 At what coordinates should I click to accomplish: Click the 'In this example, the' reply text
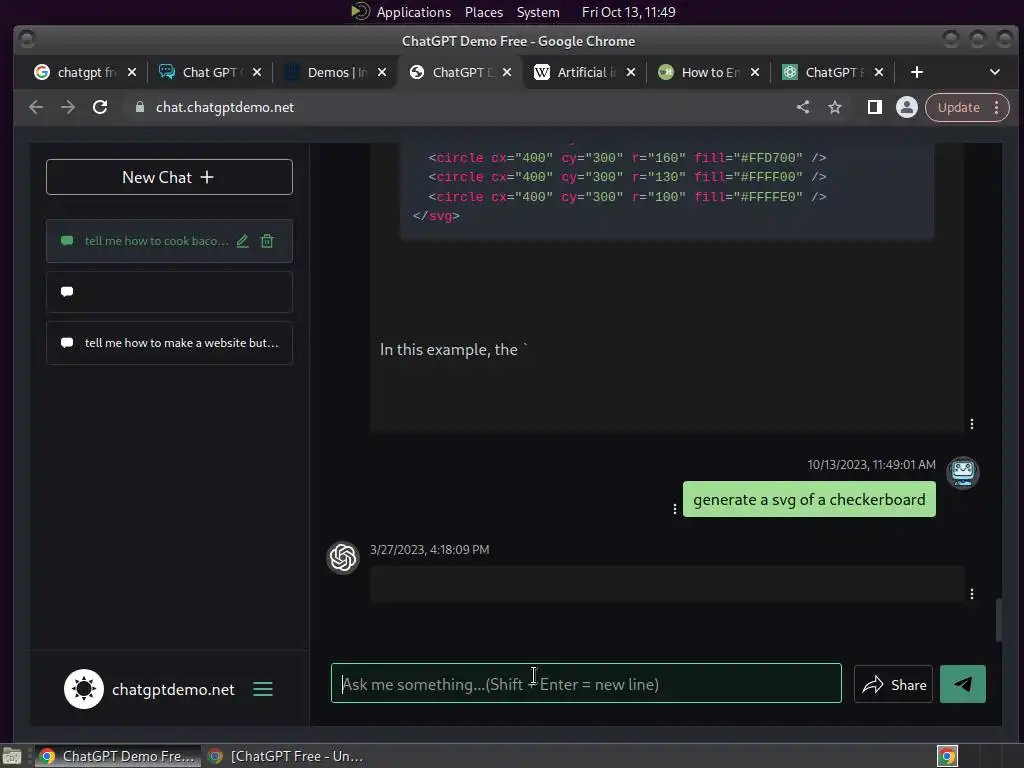[453, 349]
